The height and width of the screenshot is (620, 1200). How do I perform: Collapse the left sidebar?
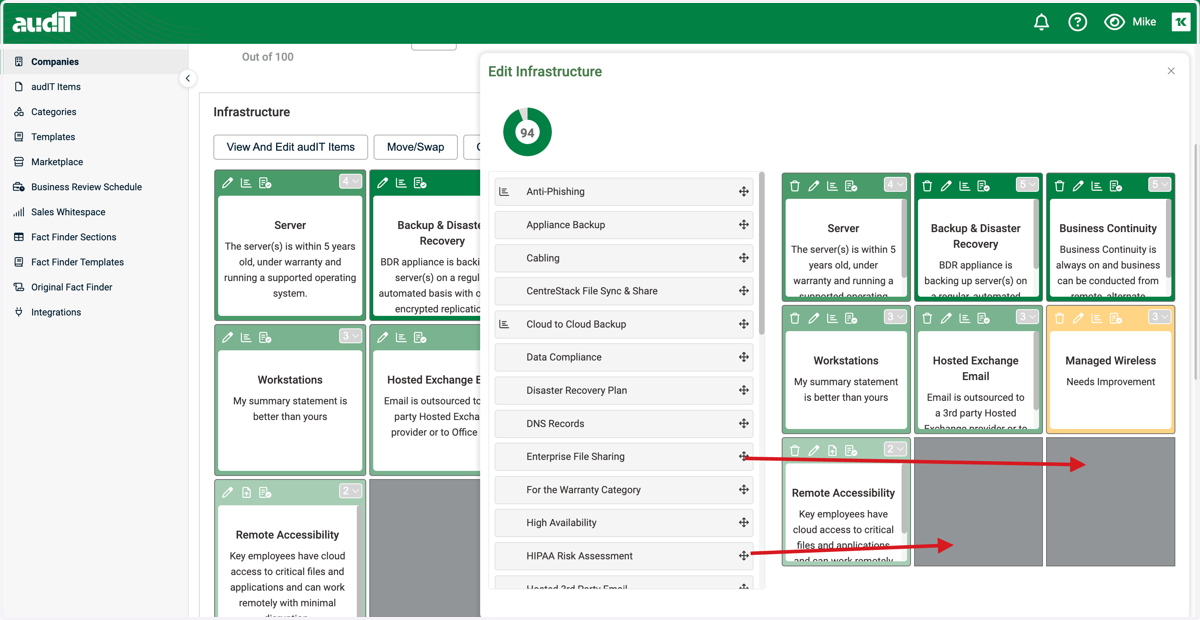188,78
